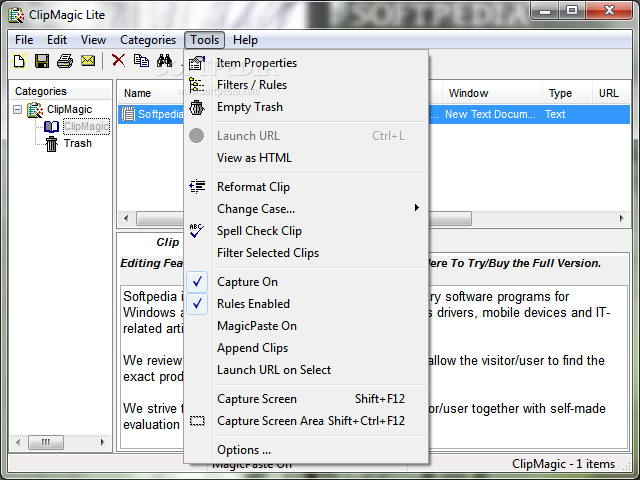The height and width of the screenshot is (480, 640).
Task: Click the Empty Trash bin icon in menu
Action: 197,107
